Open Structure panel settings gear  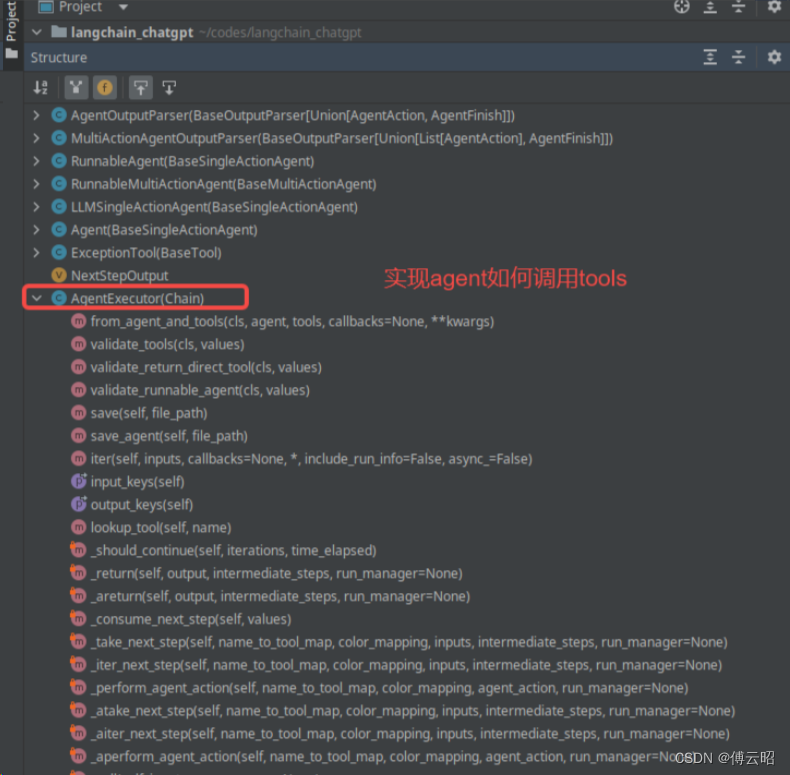click(774, 57)
